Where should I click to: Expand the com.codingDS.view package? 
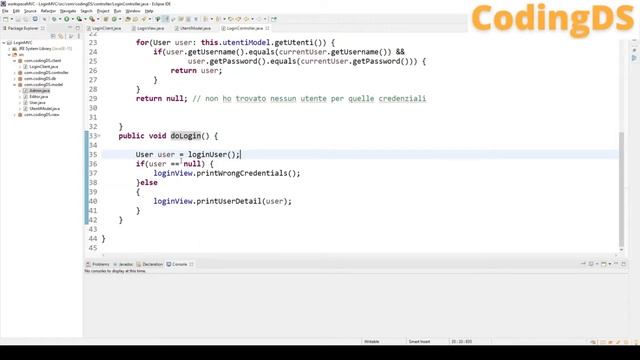15,115
